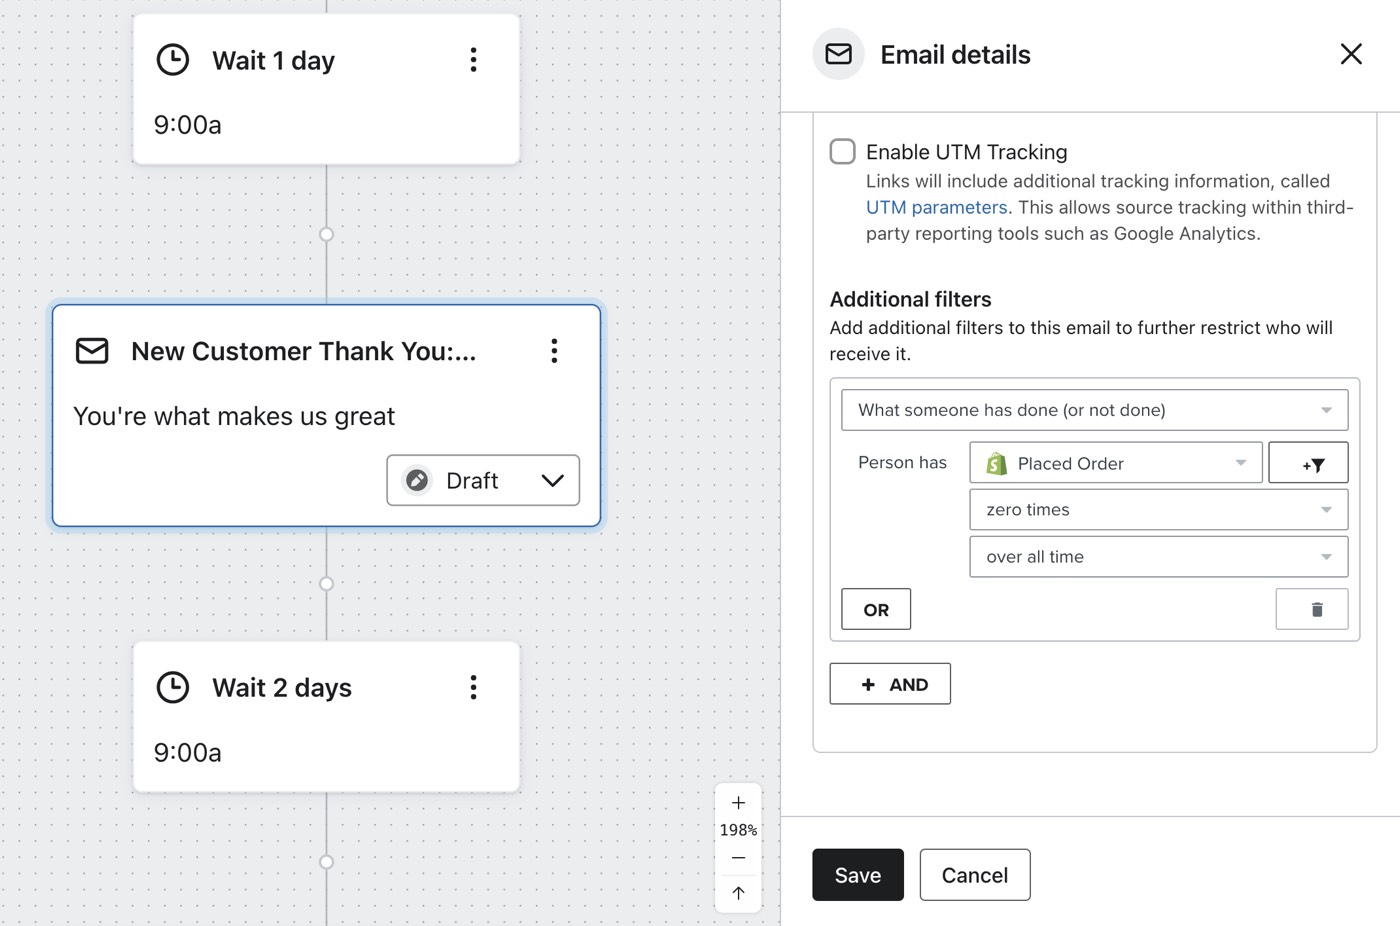Viewport: 1400px width, 926px height.
Task: Add an OR condition to filter
Action: 876,609
